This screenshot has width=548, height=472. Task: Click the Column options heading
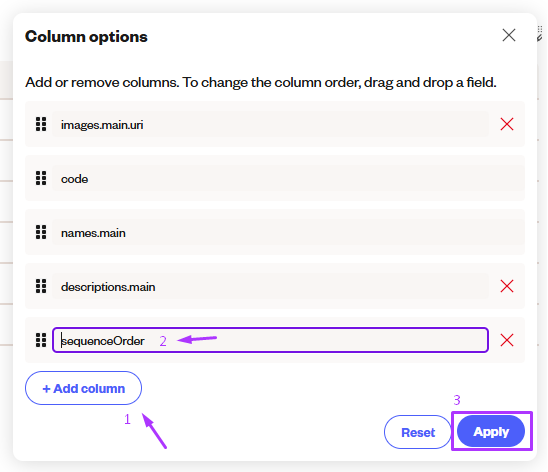[x=86, y=36]
